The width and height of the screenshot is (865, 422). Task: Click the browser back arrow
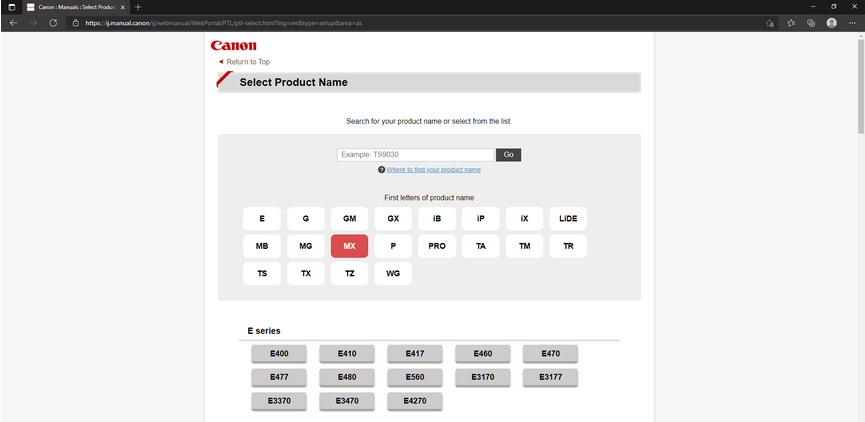coord(13,22)
